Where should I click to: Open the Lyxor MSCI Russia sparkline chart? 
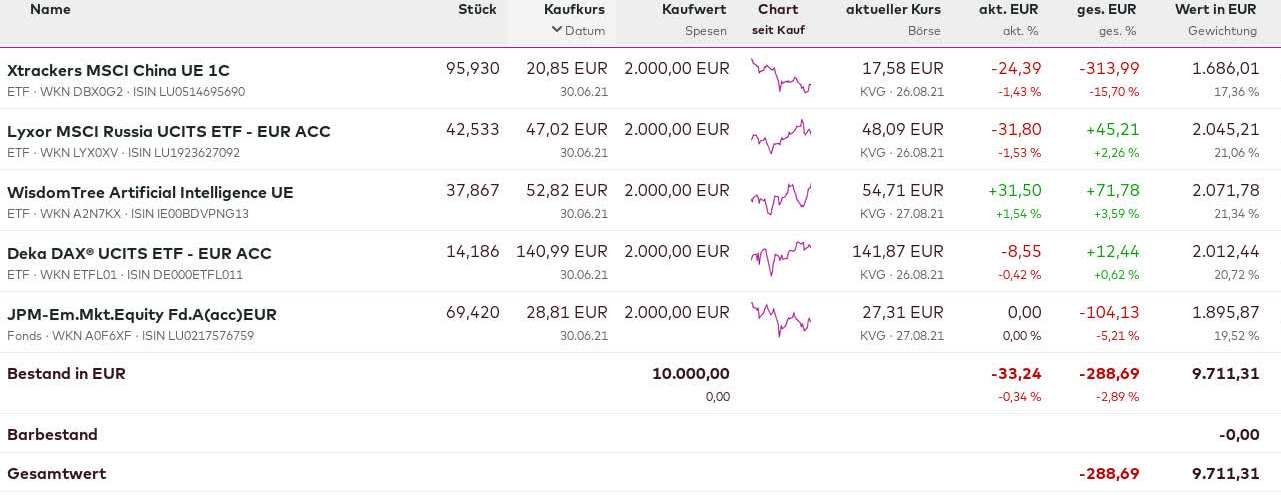pyautogui.click(x=781, y=138)
